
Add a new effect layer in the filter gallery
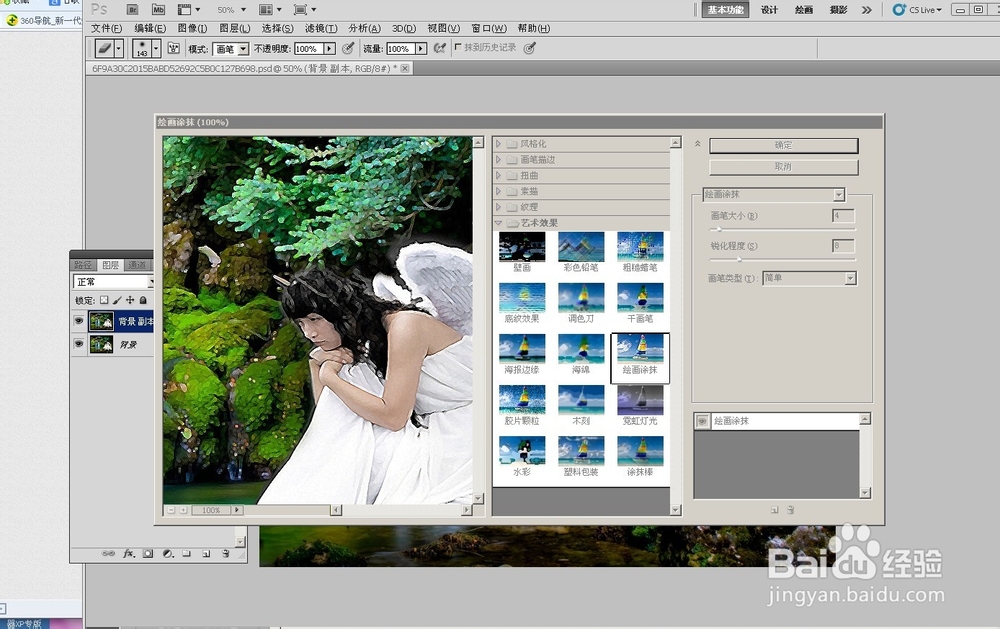point(775,510)
